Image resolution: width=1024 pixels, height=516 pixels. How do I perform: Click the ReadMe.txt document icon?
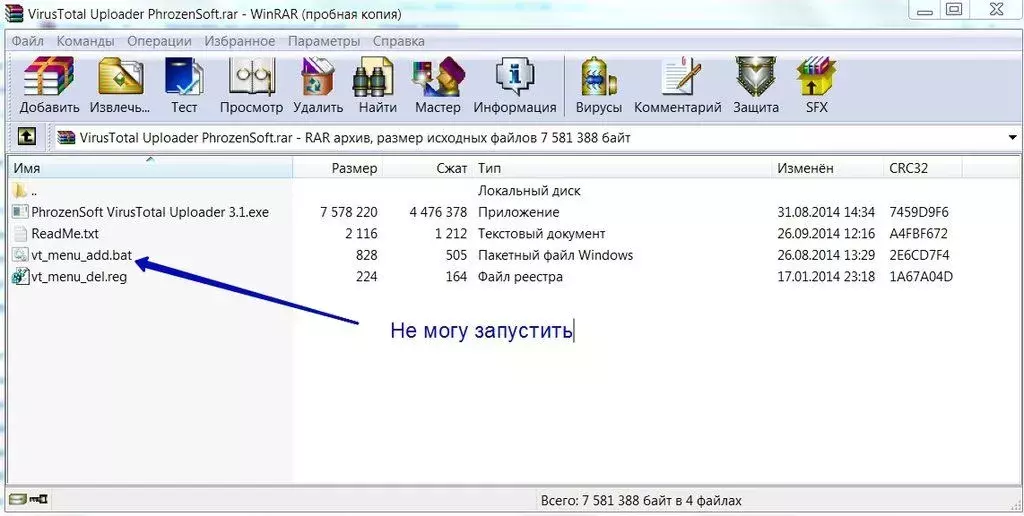[x=21, y=234]
